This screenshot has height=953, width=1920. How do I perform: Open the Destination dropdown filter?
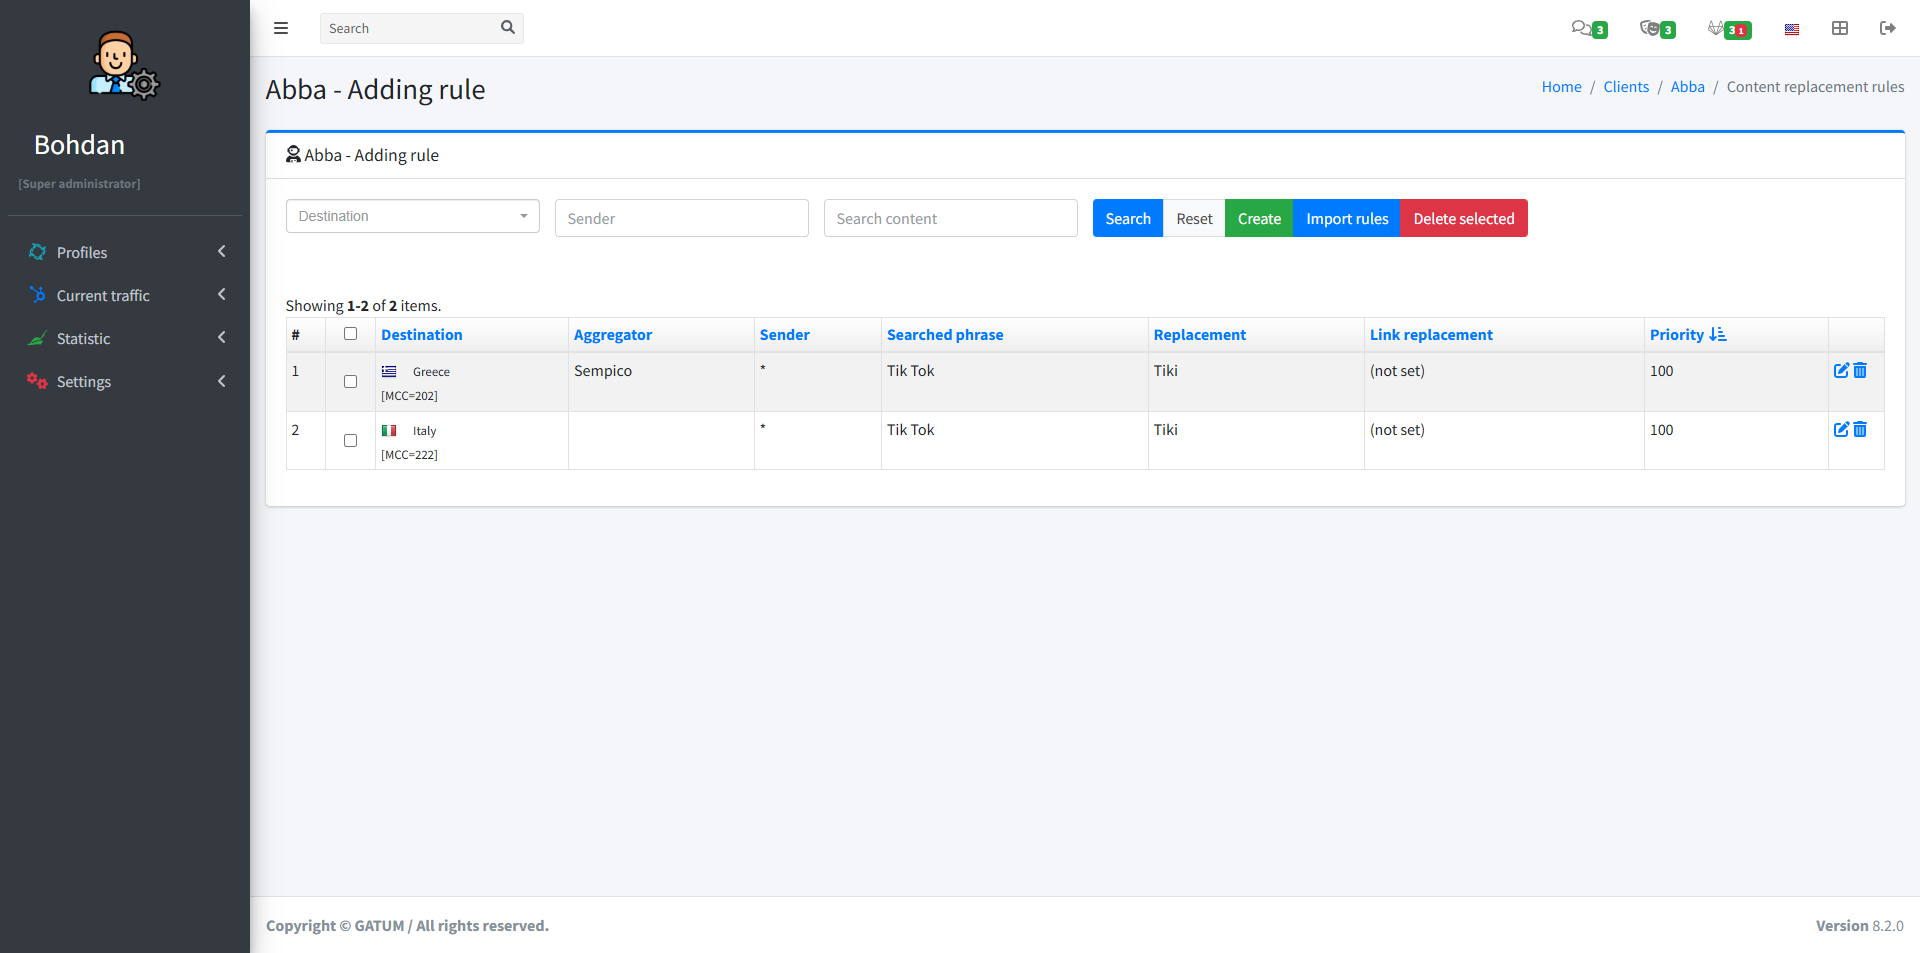[x=412, y=217]
